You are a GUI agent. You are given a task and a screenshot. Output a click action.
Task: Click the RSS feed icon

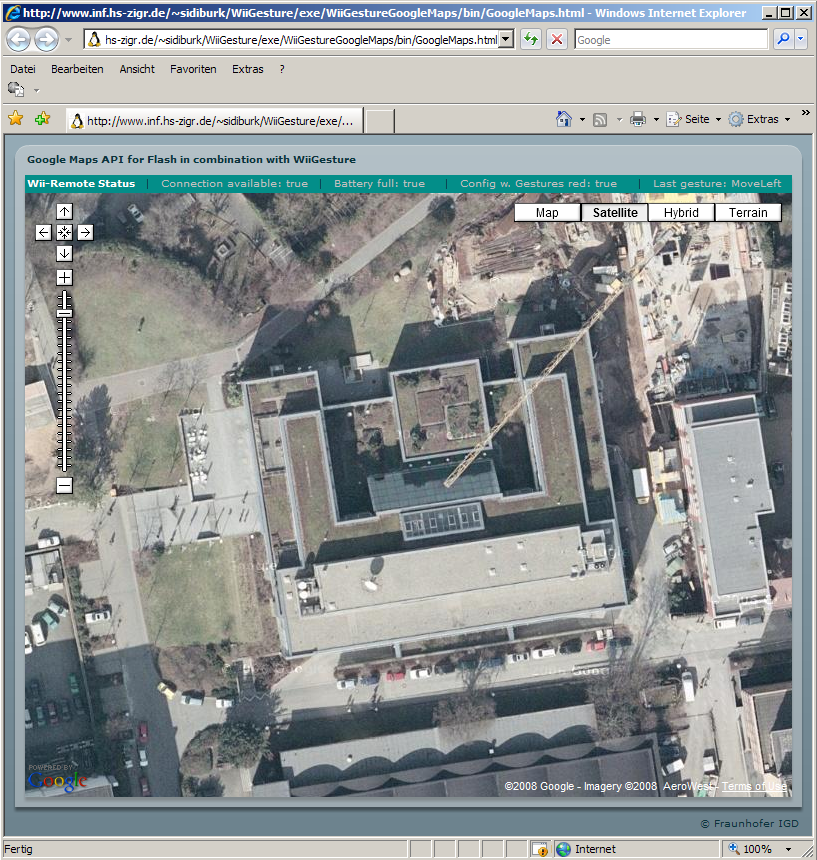point(599,118)
